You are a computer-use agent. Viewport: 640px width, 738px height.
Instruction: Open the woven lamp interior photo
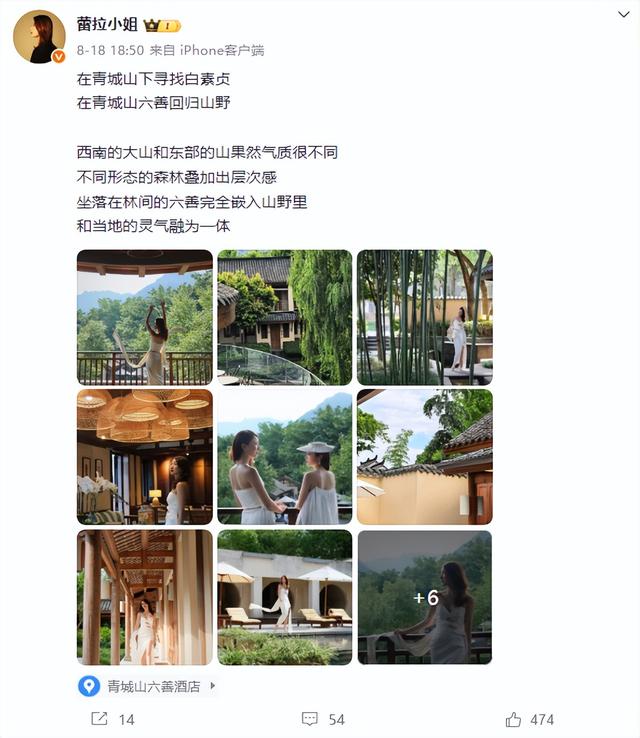coord(145,457)
